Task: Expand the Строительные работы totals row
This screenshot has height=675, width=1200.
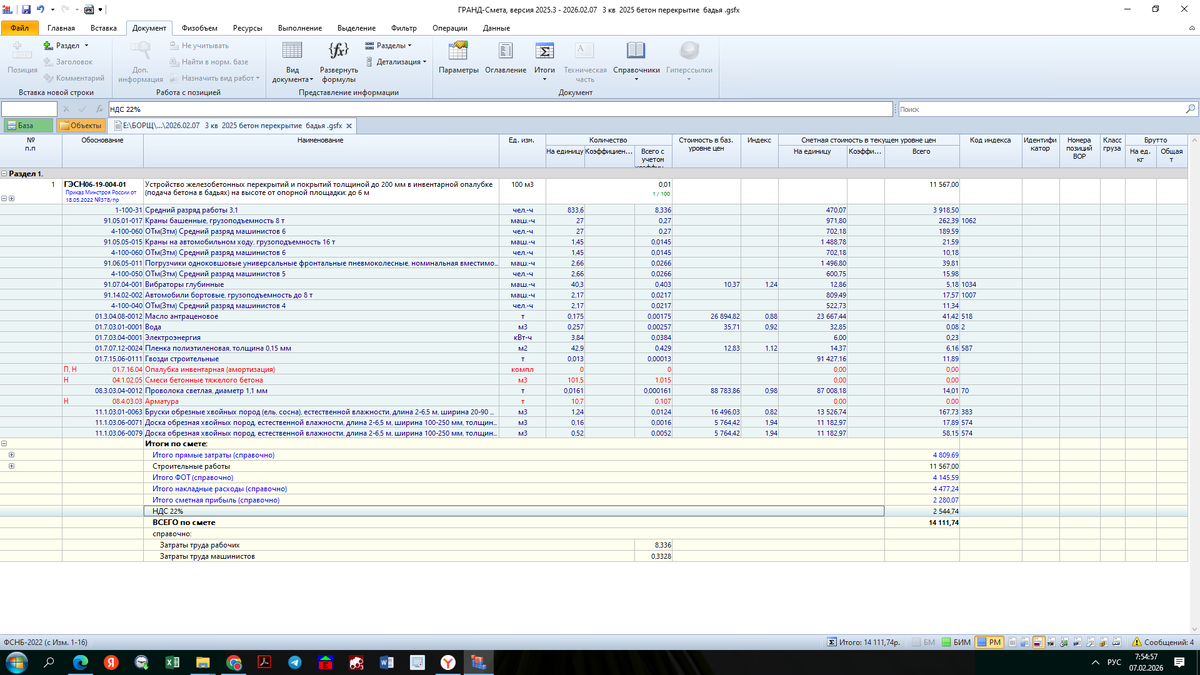Action: coord(12,466)
